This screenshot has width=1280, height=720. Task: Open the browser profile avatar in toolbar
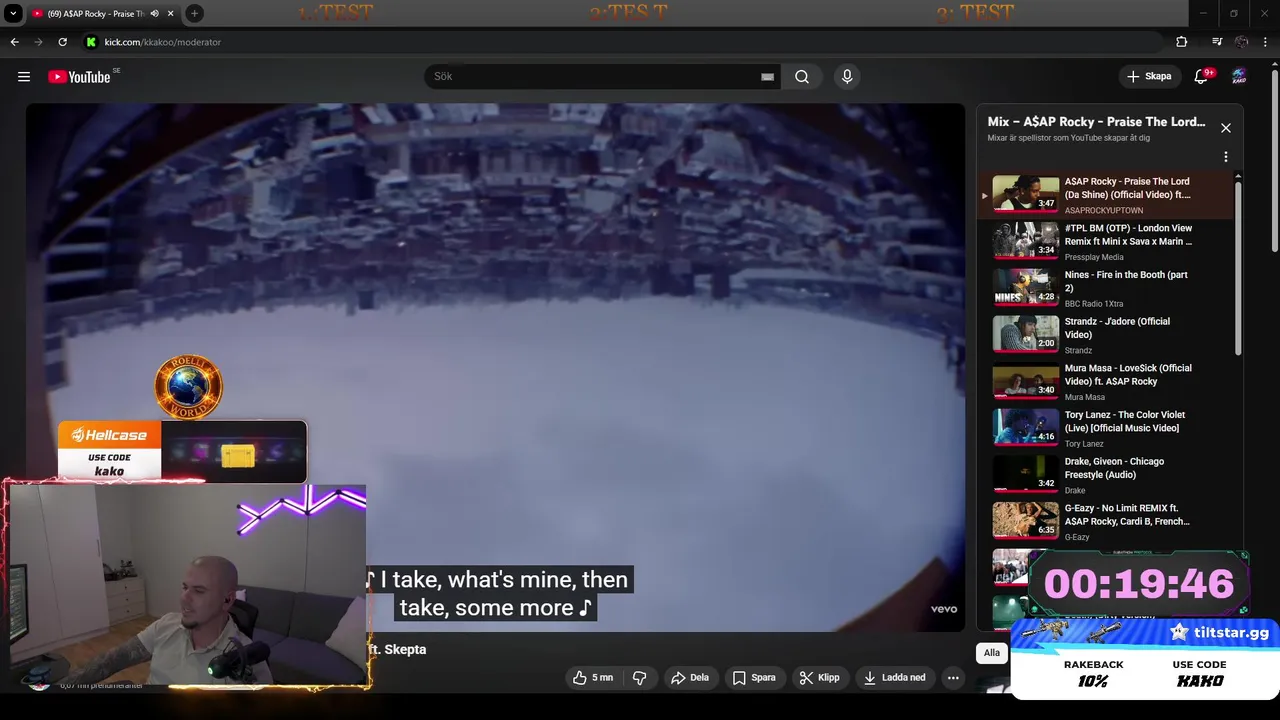(1241, 42)
